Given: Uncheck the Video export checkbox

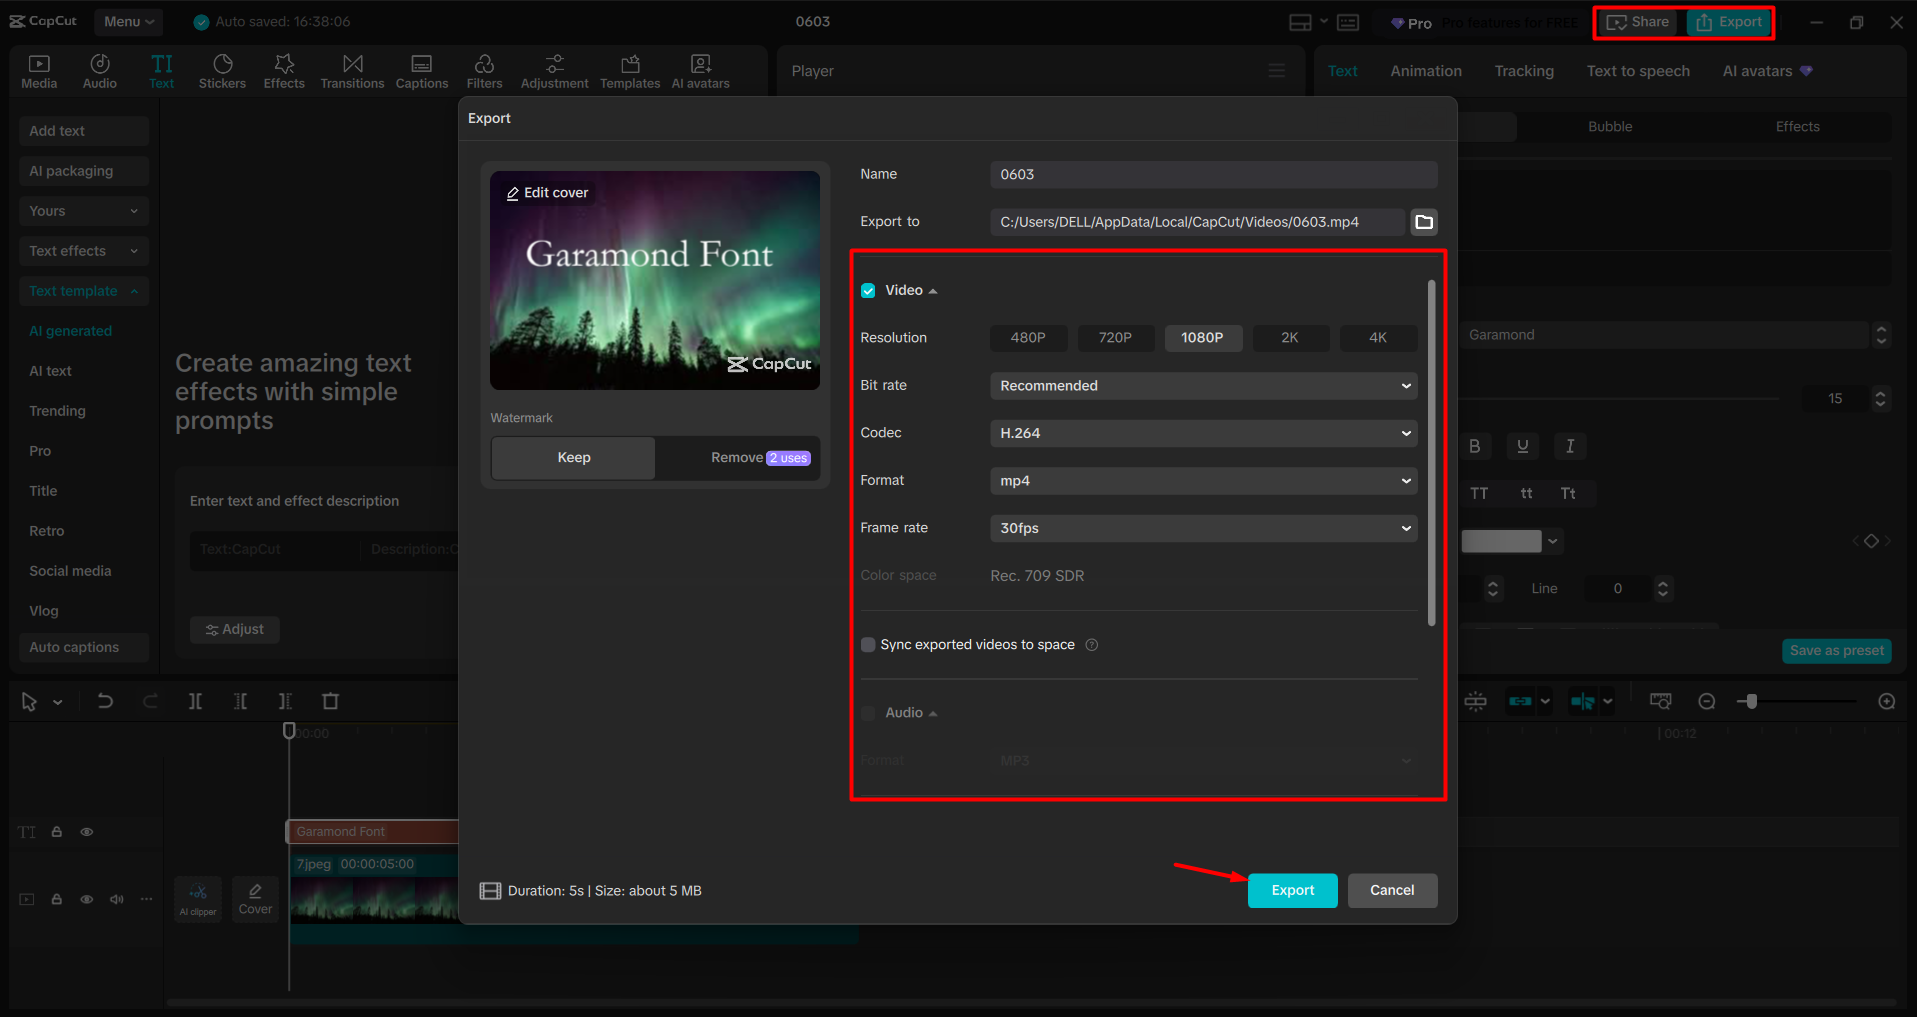Looking at the screenshot, I should tap(867, 290).
